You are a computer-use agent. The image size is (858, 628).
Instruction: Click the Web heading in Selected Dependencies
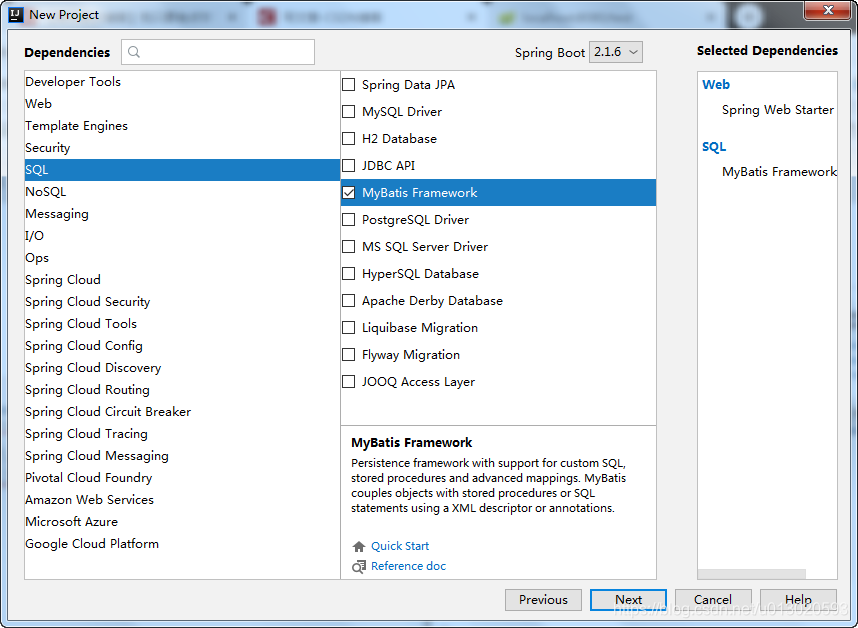point(716,84)
